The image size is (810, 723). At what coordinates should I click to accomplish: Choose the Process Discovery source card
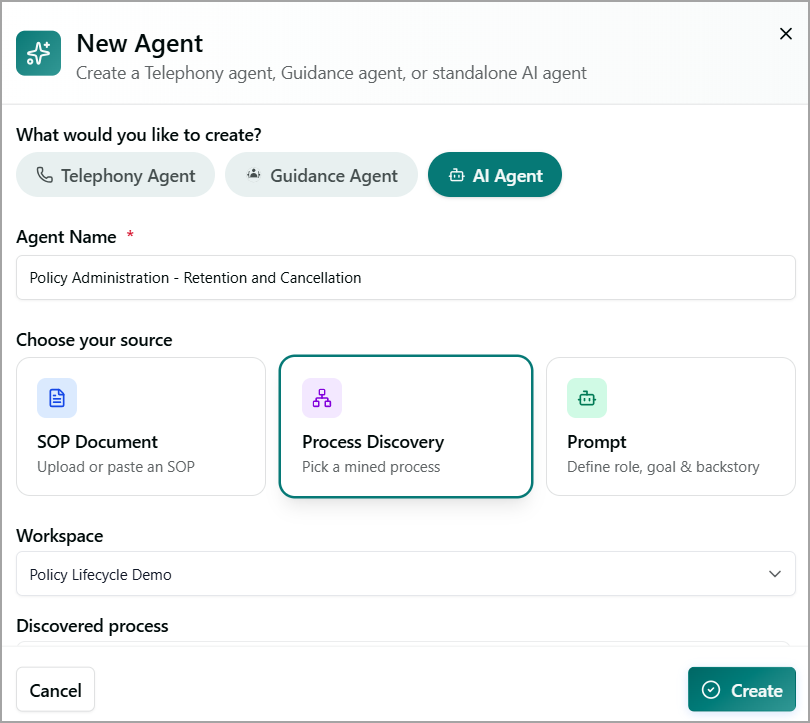[406, 427]
